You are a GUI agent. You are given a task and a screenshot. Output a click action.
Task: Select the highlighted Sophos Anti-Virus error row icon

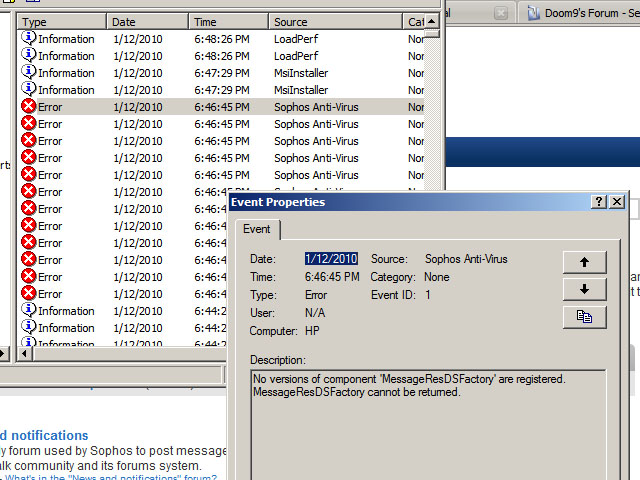(29, 107)
